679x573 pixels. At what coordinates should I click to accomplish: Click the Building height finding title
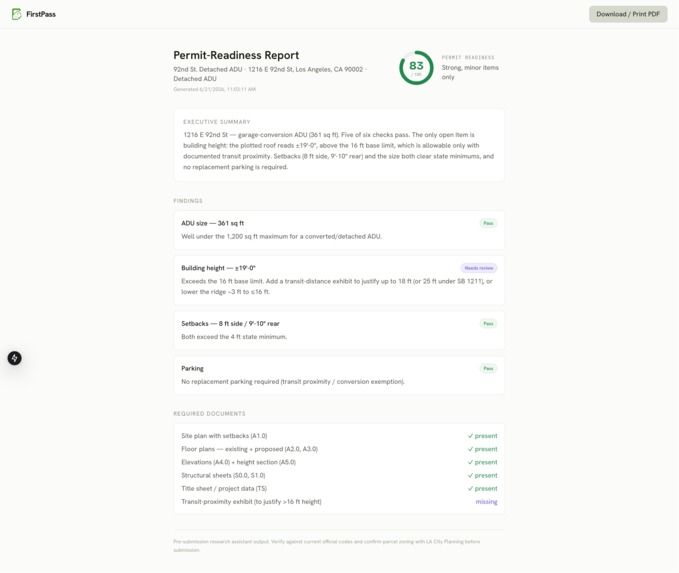pyautogui.click(x=218, y=268)
